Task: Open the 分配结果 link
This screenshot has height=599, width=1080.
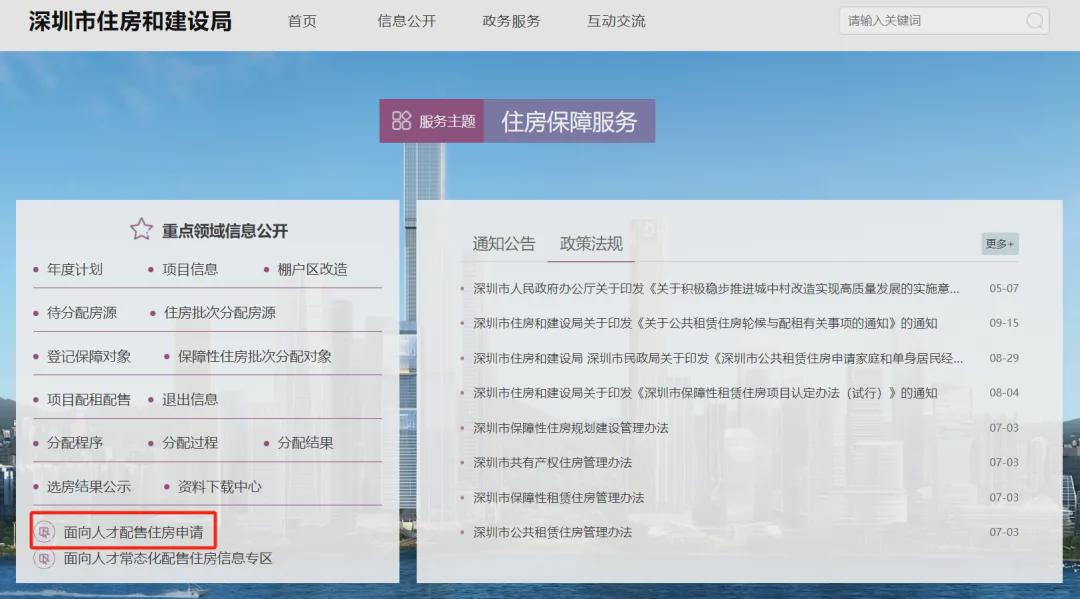Action: [x=305, y=443]
